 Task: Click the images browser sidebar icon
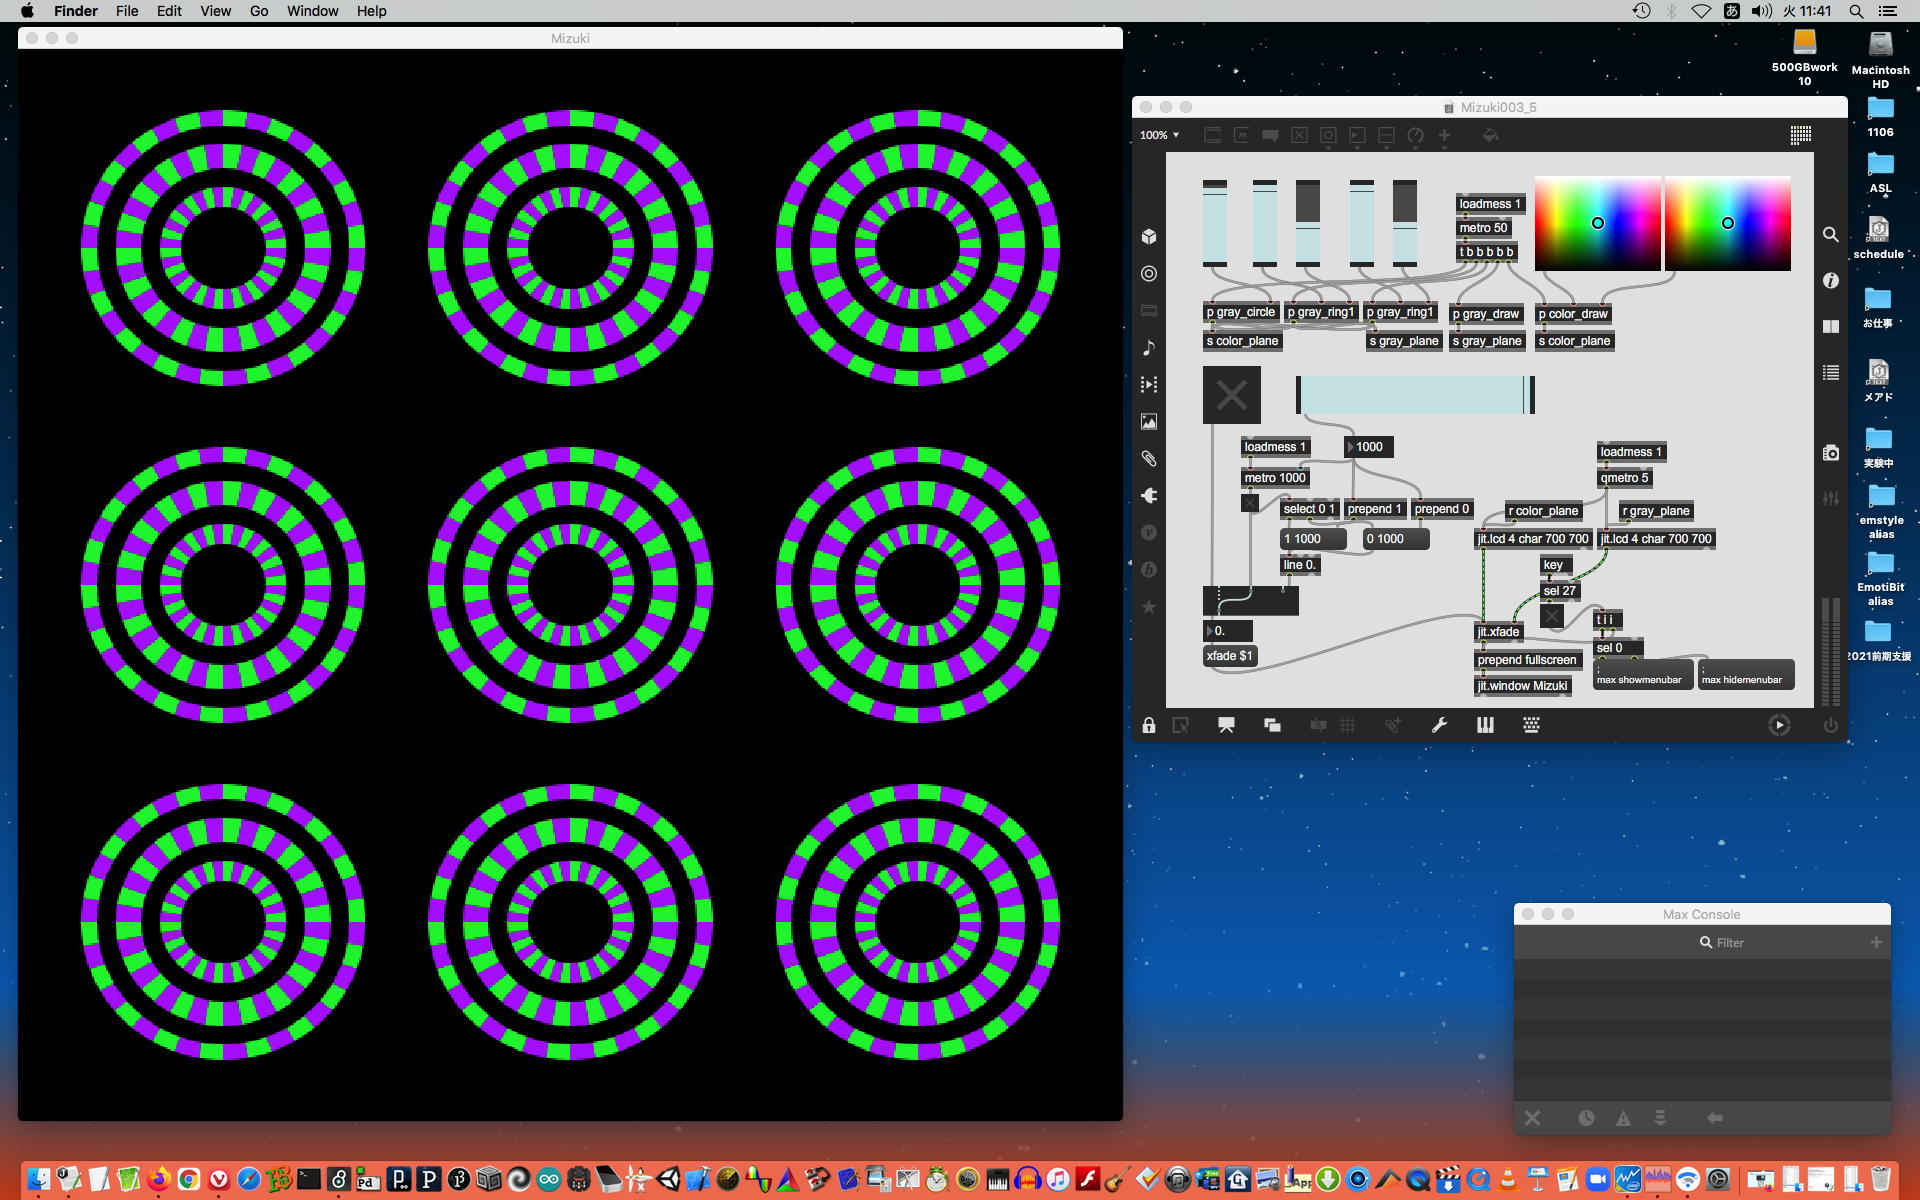coord(1149,422)
